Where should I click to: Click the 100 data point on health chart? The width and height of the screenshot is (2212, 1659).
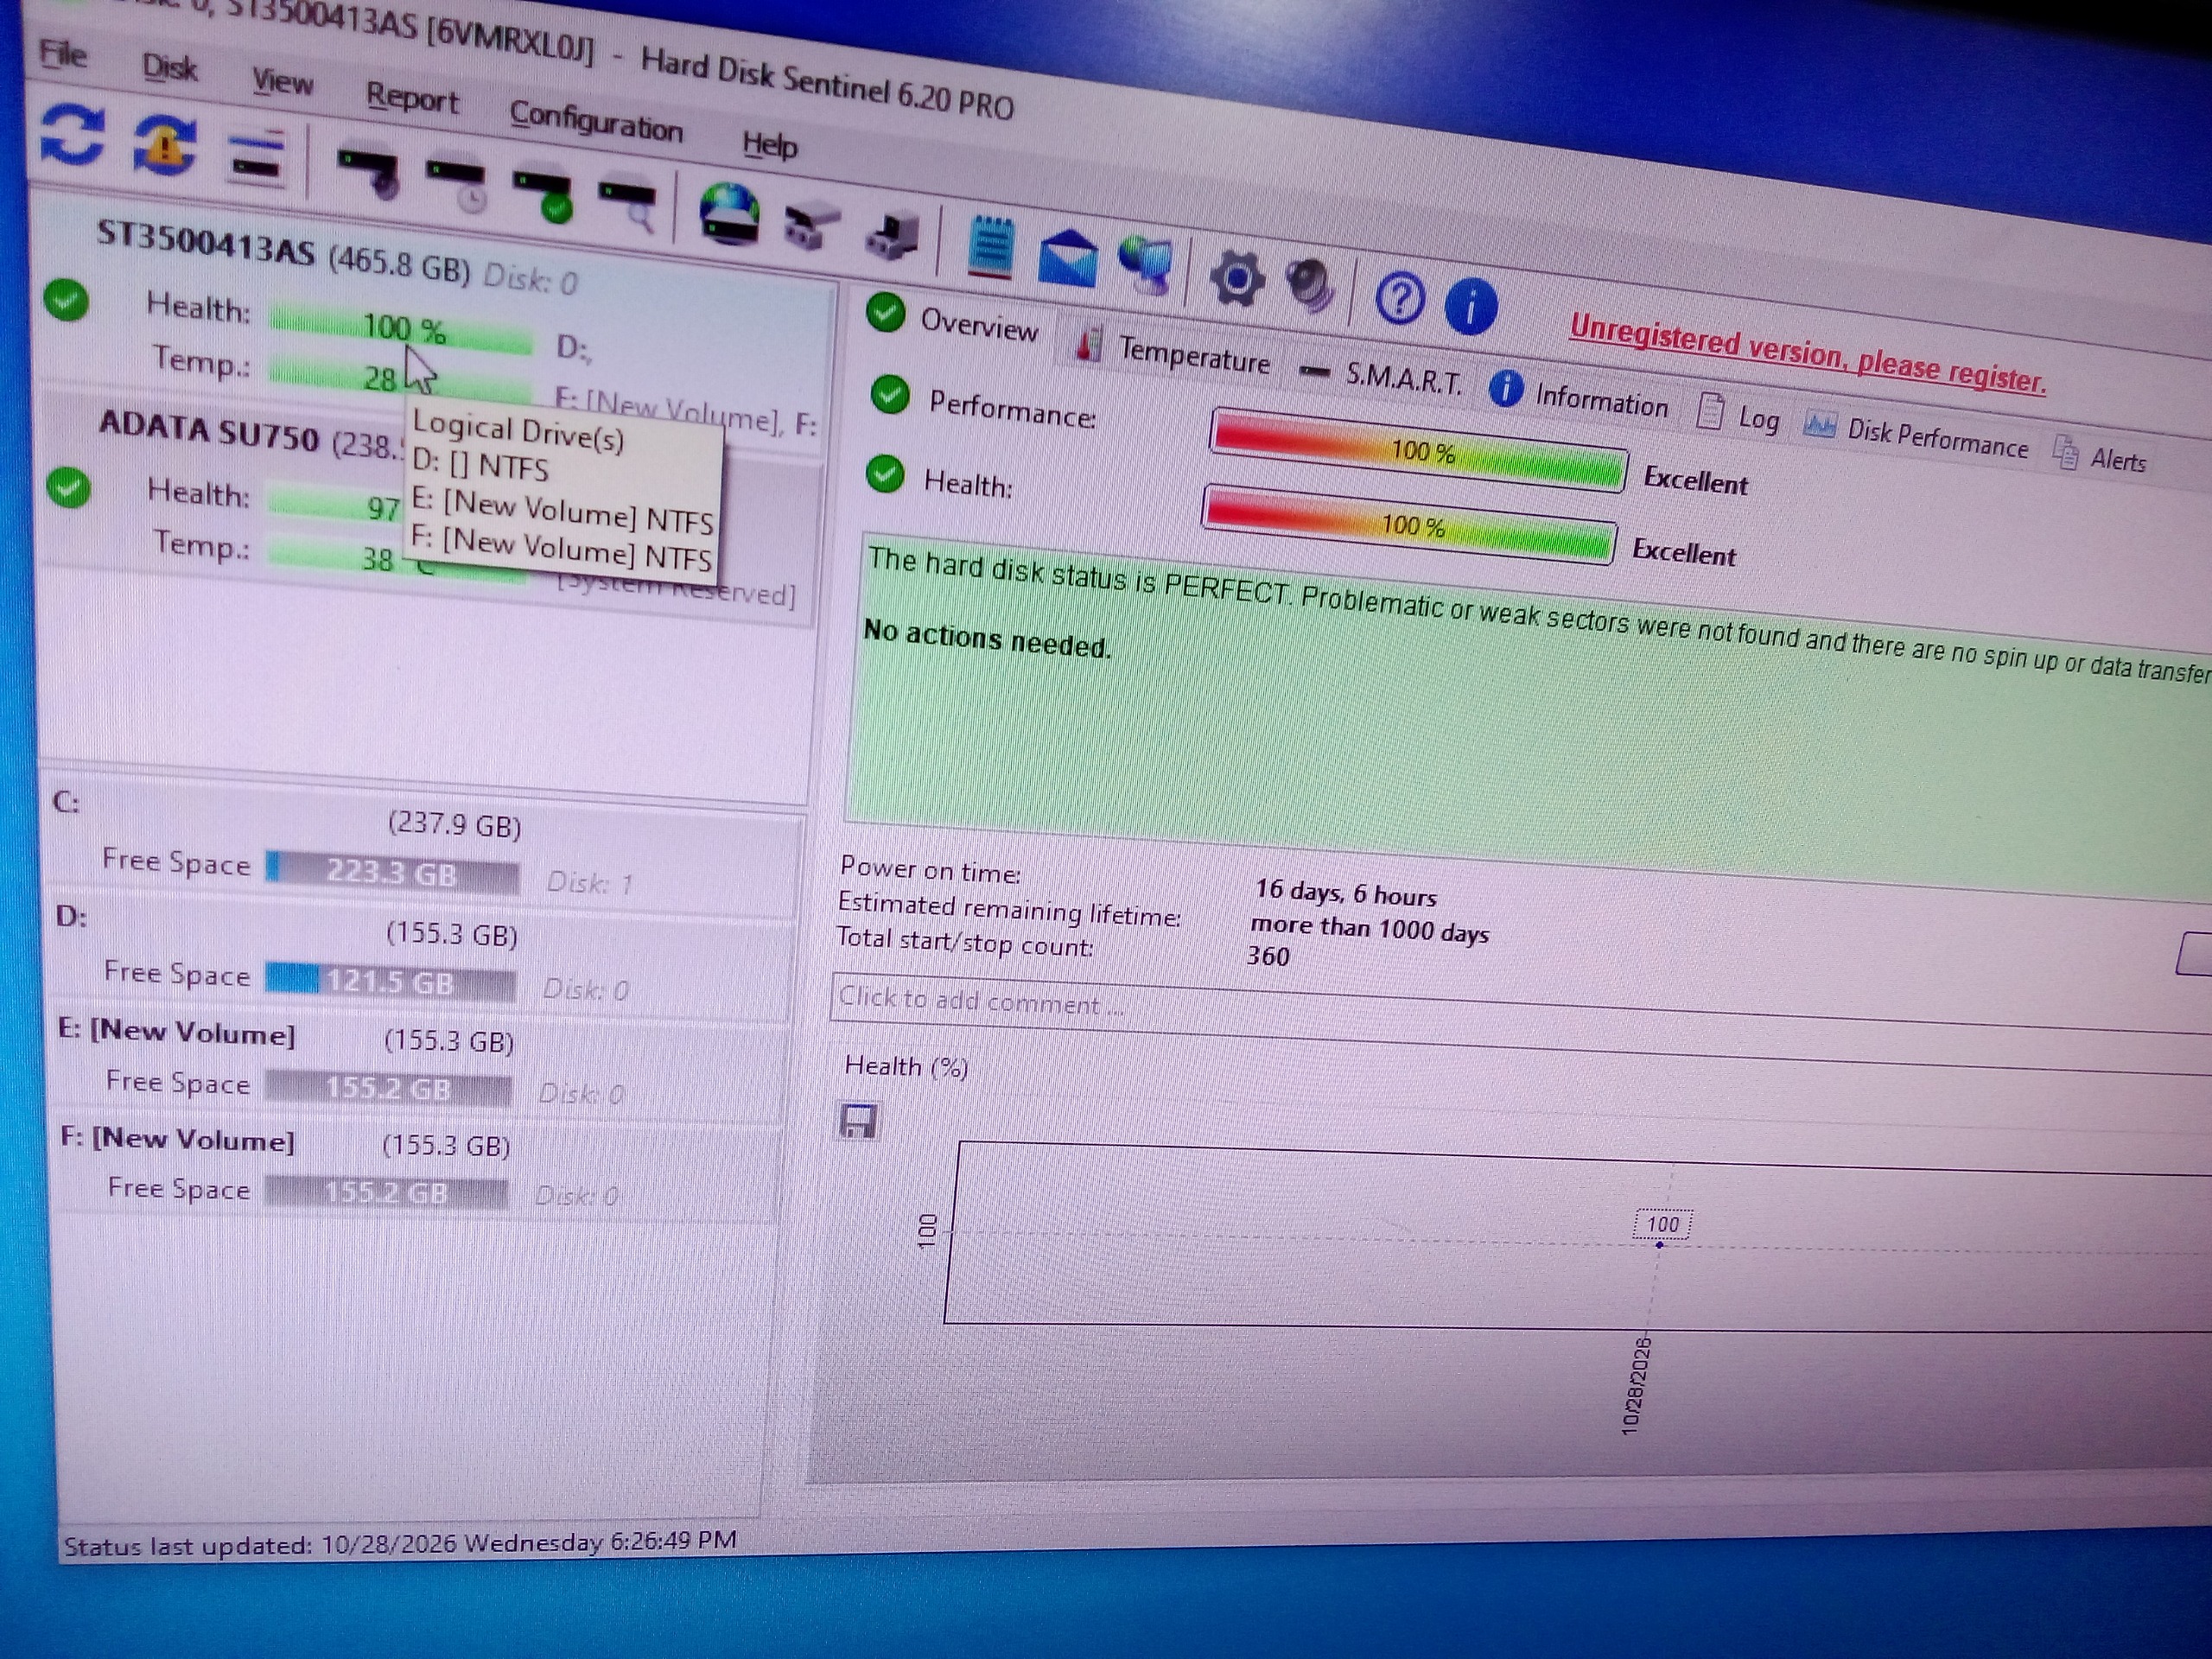click(x=1660, y=1245)
